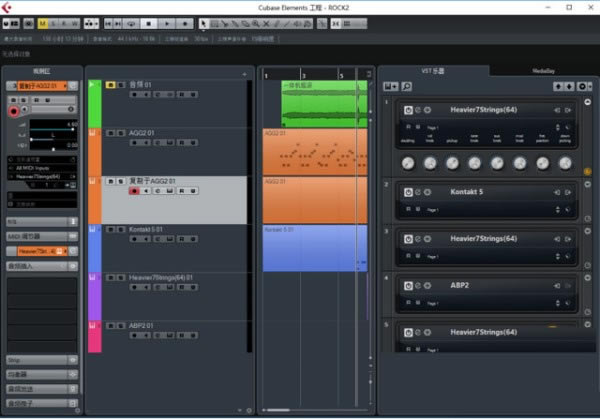This screenshot has width=600, height=419.
Task: Mute the 音频 01 track
Action: [x=109, y=85]
